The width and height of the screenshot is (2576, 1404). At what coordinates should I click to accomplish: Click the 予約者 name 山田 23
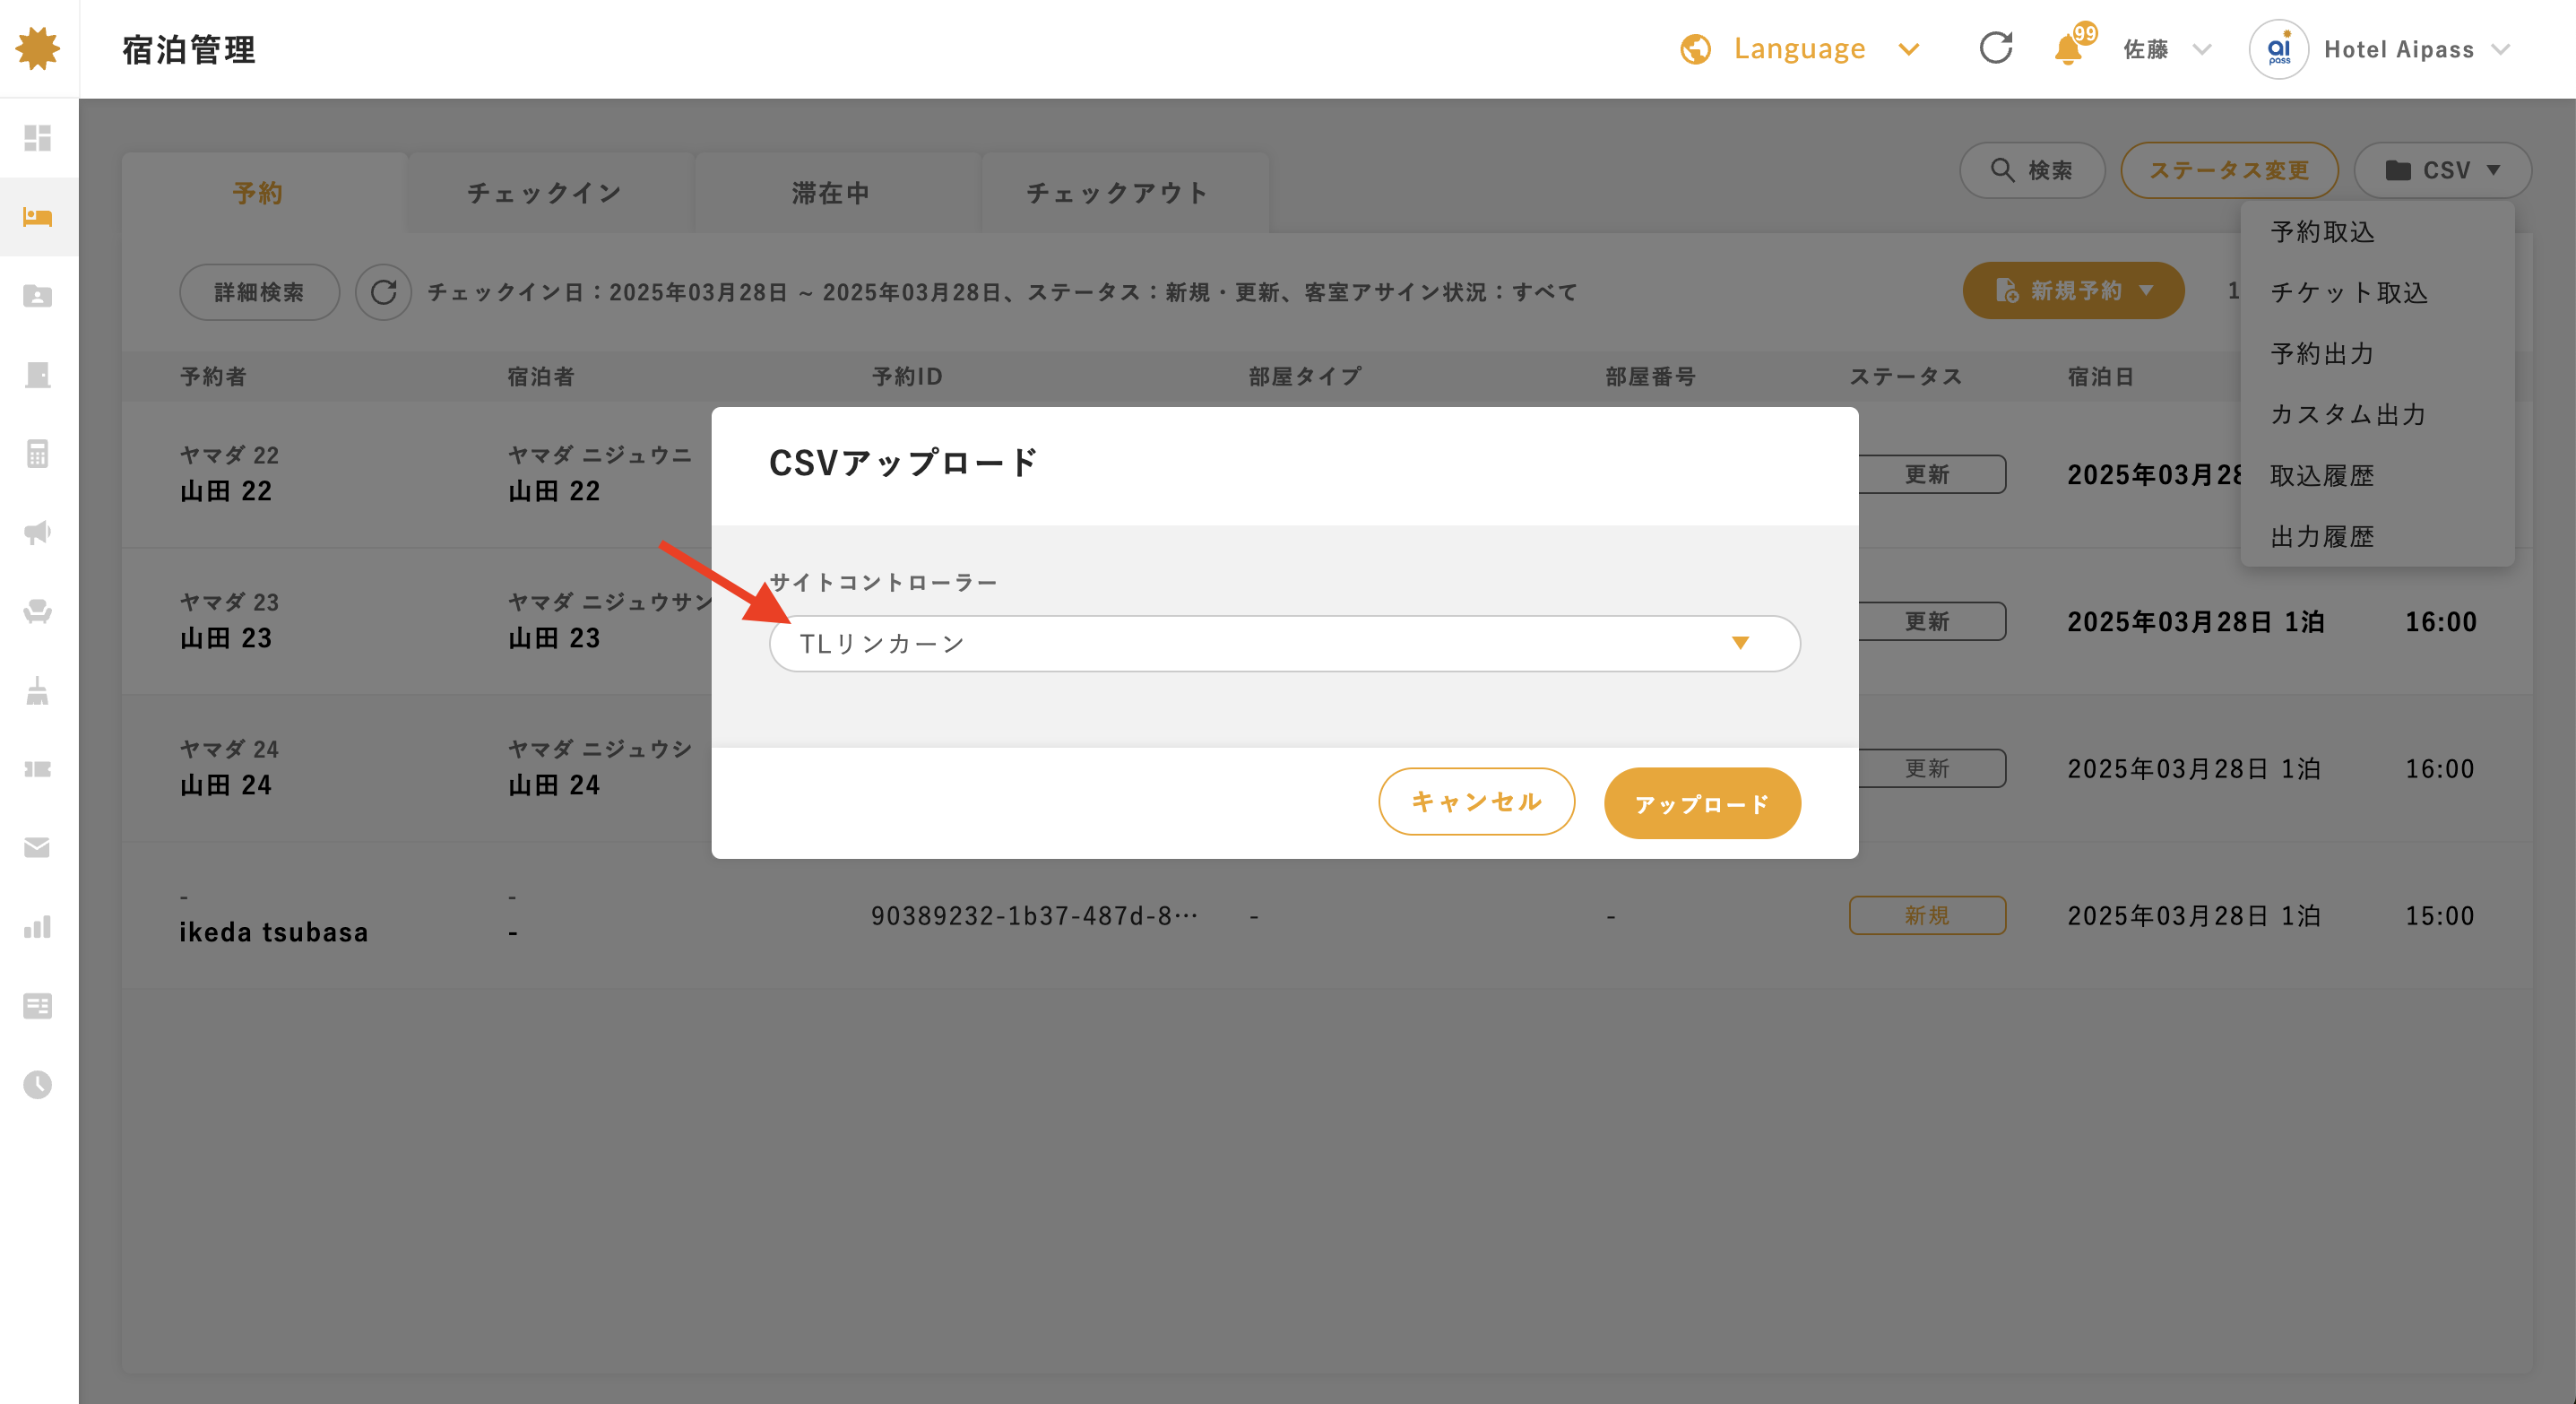pos(226,638)
